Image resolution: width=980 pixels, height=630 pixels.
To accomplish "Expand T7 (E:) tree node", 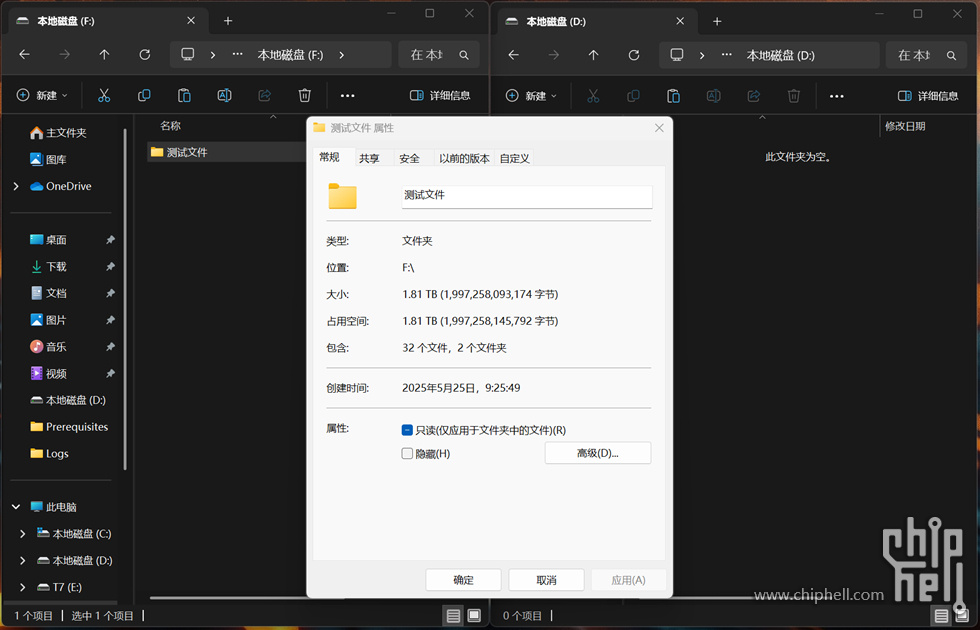I will click(23, 588).
